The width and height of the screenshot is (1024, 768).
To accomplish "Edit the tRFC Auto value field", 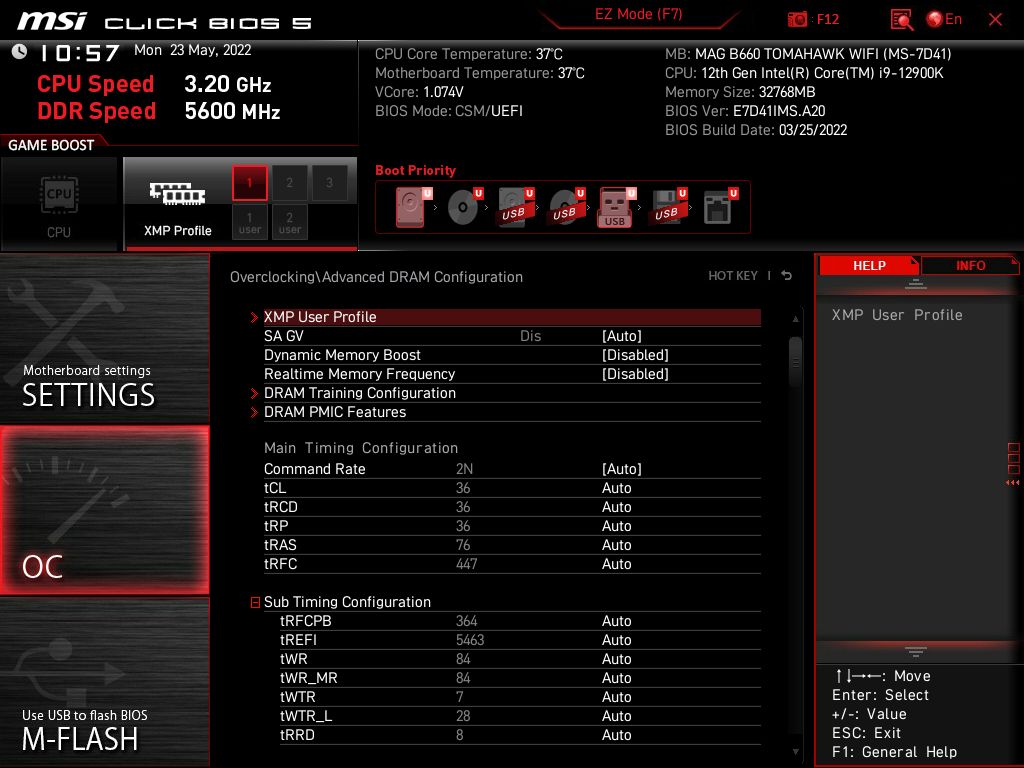I will point(616,564).
